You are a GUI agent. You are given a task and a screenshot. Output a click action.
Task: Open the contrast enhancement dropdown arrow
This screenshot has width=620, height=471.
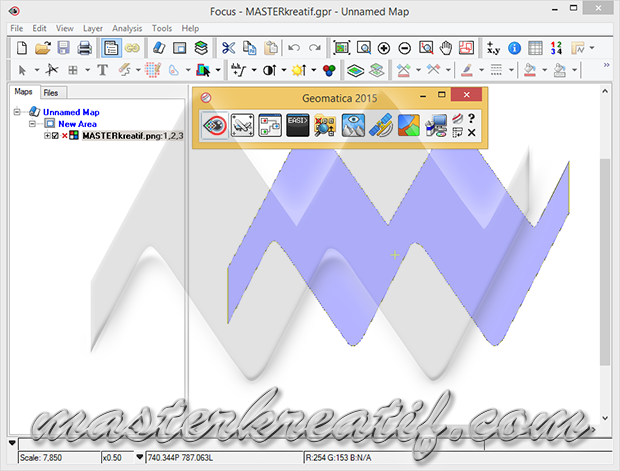[284, 70]
